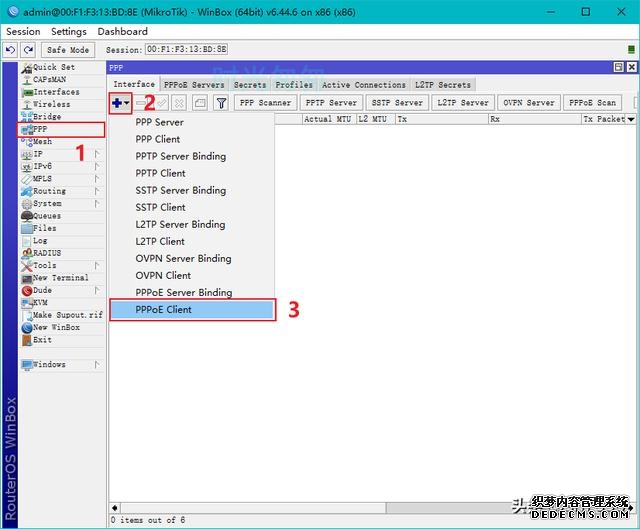Viewport: 640px width, 529px height.
Task: Click the redo arrow icon
Action: [28, 50]
